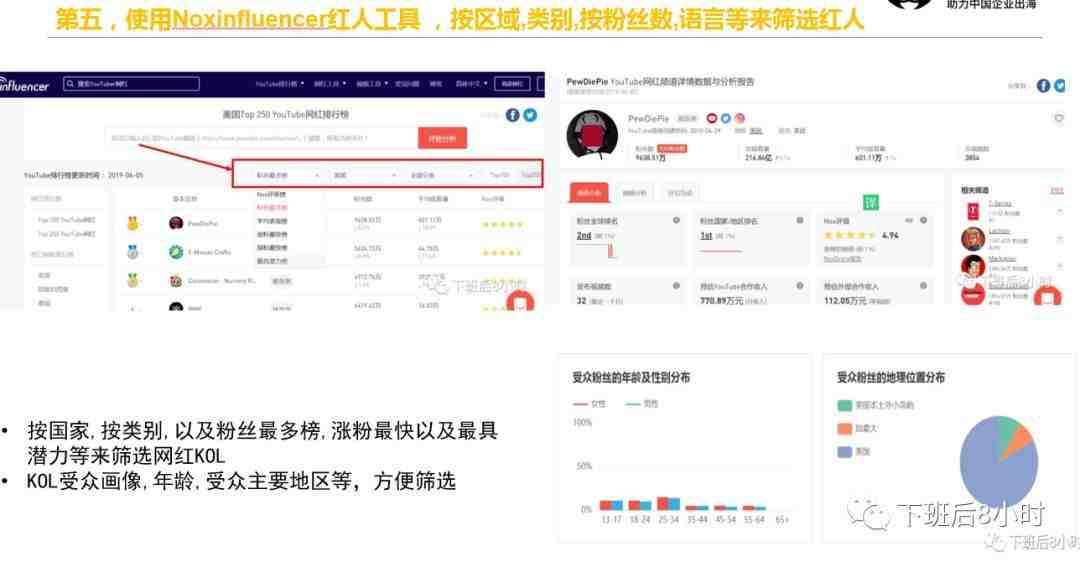Open the Markiplier related channel thumbnail

(x=973, y=266)
